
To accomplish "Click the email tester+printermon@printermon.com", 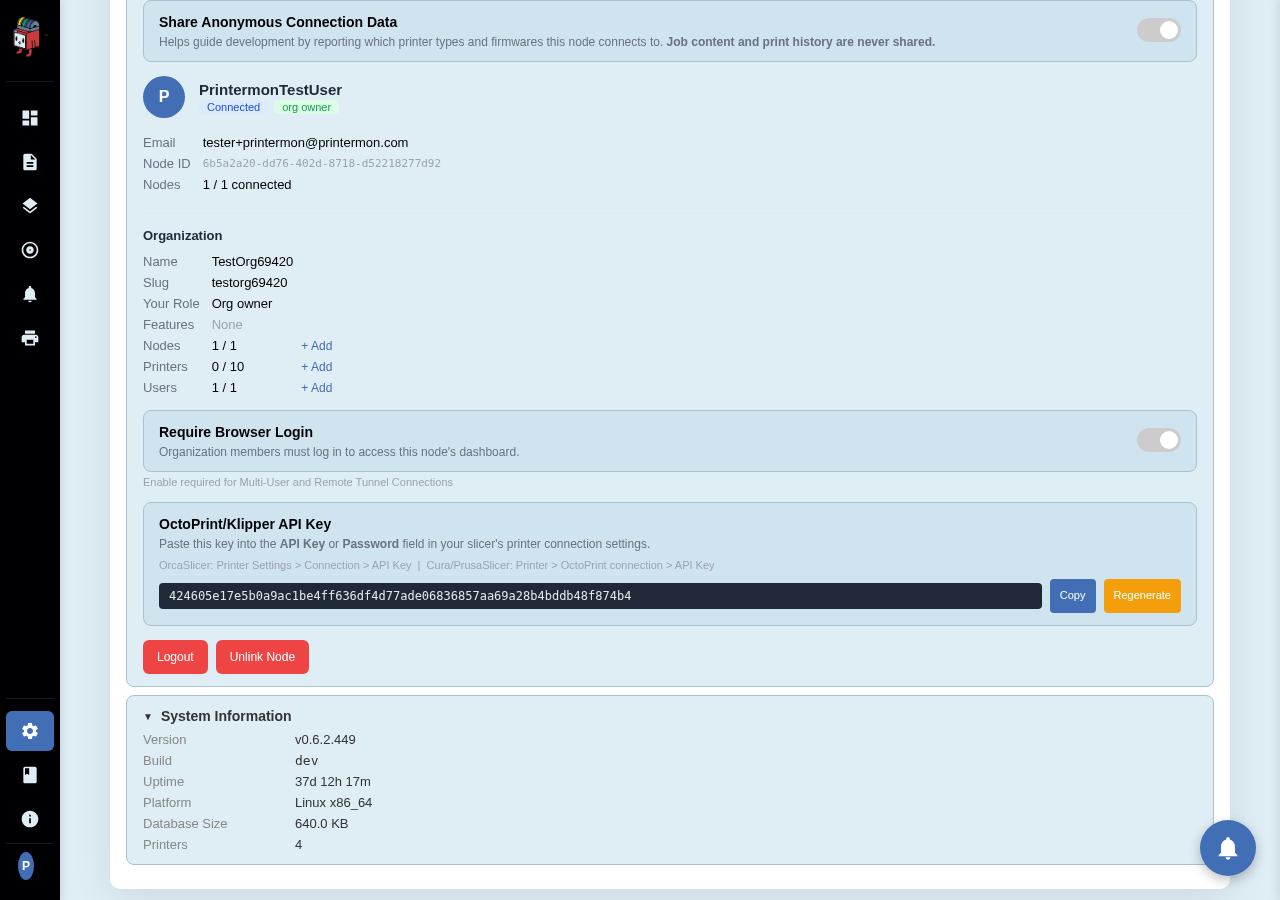I will pyautogui.click(x=306, y=143).
